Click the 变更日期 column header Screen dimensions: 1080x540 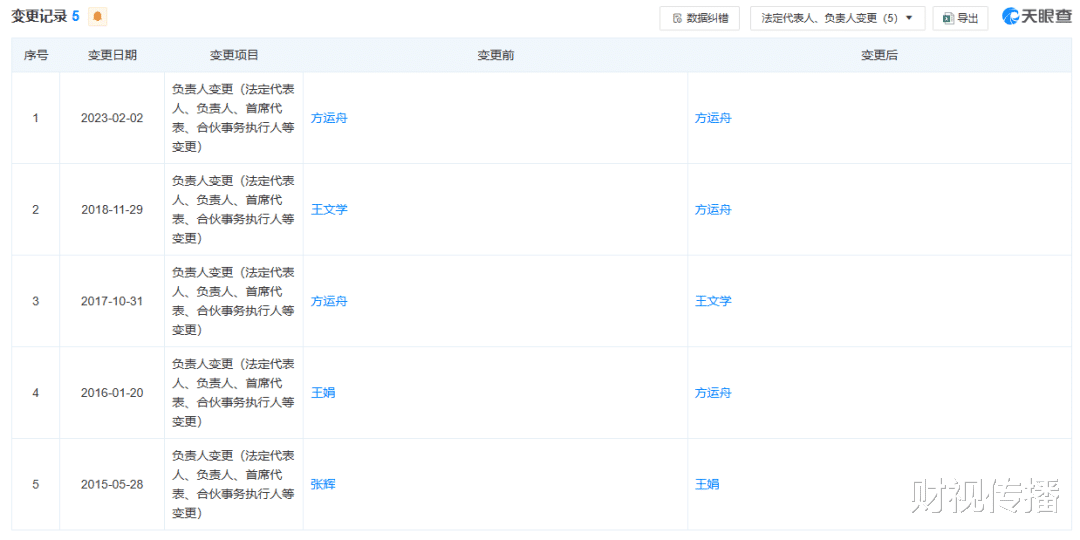tap(112, 56)
